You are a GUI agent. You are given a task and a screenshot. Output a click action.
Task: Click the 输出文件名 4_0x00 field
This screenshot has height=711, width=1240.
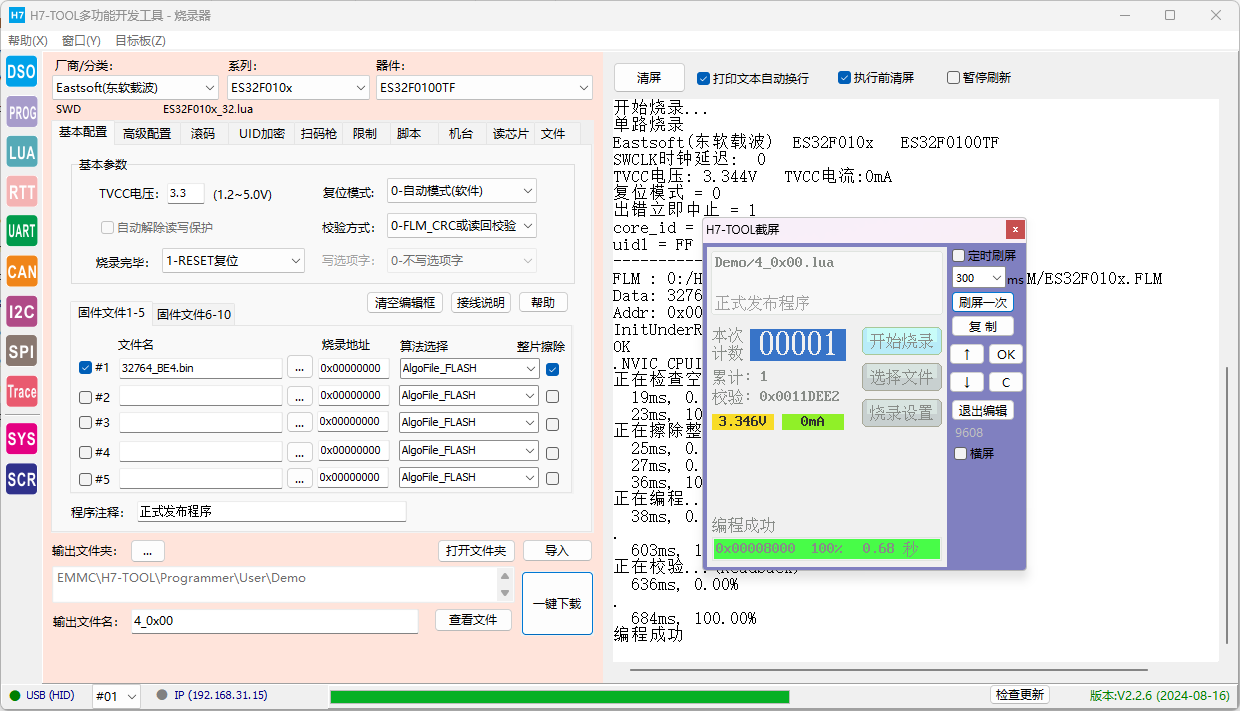coord(274,621)
